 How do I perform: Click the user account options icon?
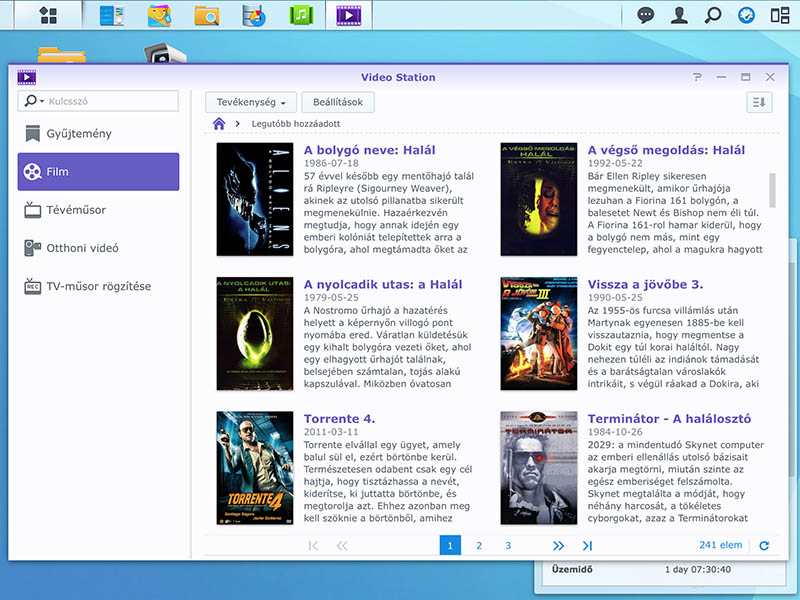680,15
